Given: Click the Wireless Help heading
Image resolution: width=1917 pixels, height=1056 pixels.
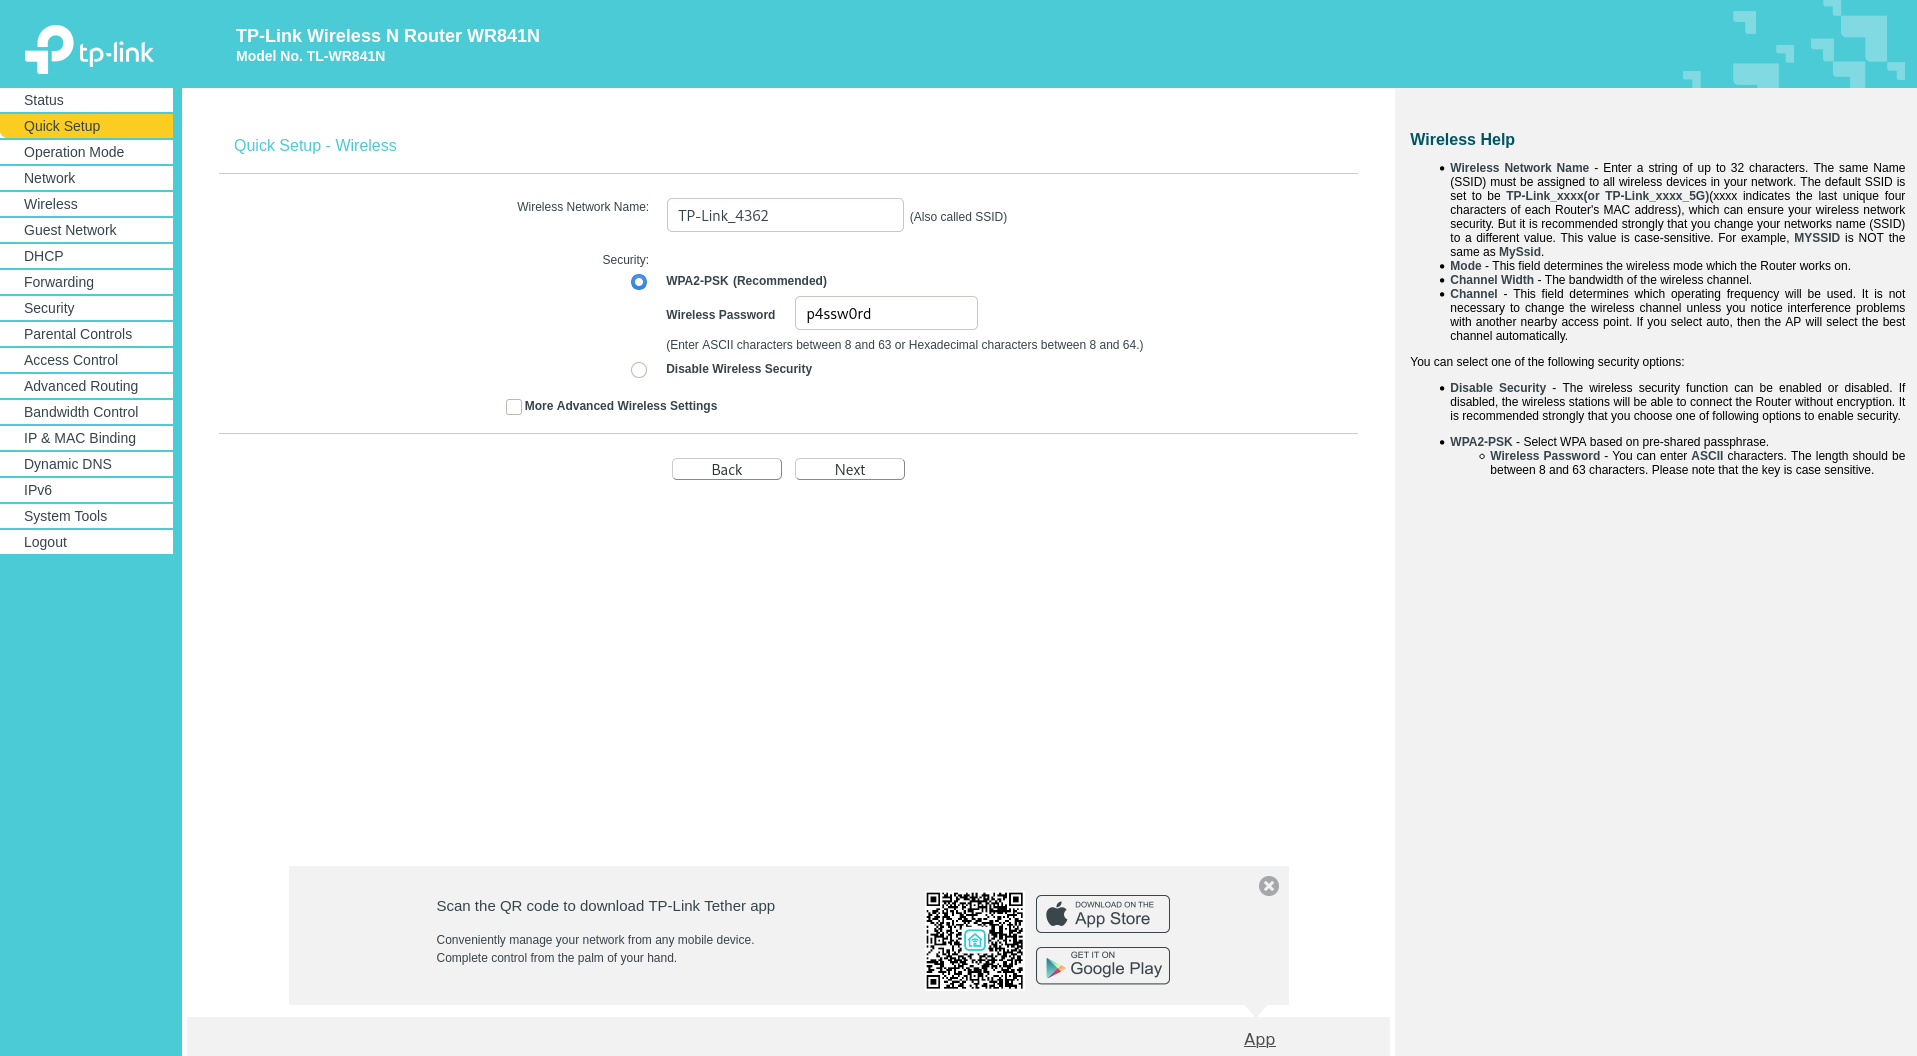Looking at the screenshot, I should point(1462,140).
